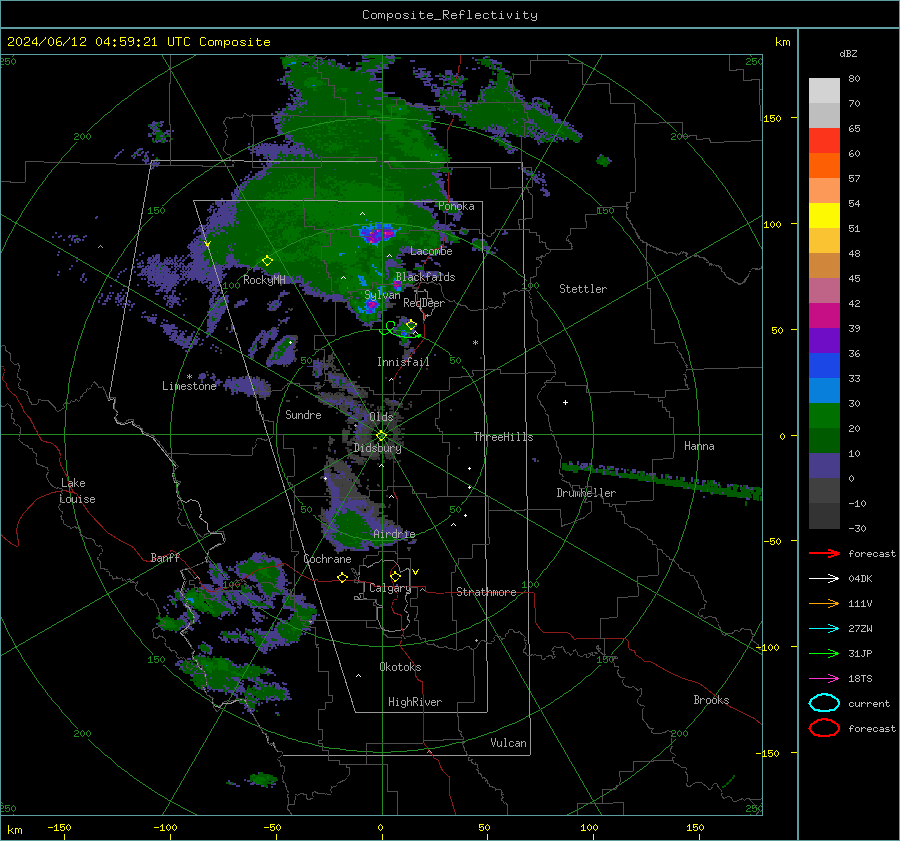Click the yellow 51 dBZ color swatch
Viewport: 900px width, 841px height.
pyautogui.click(x=824, y=216)
